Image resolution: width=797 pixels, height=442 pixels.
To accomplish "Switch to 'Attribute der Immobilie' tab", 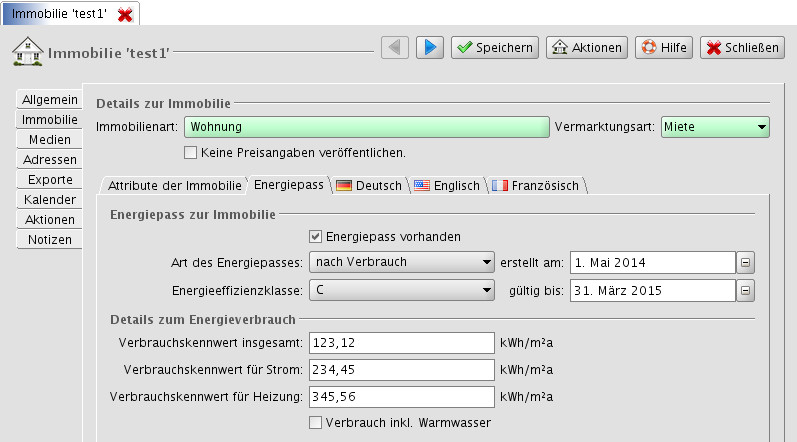I will (174, 186).
